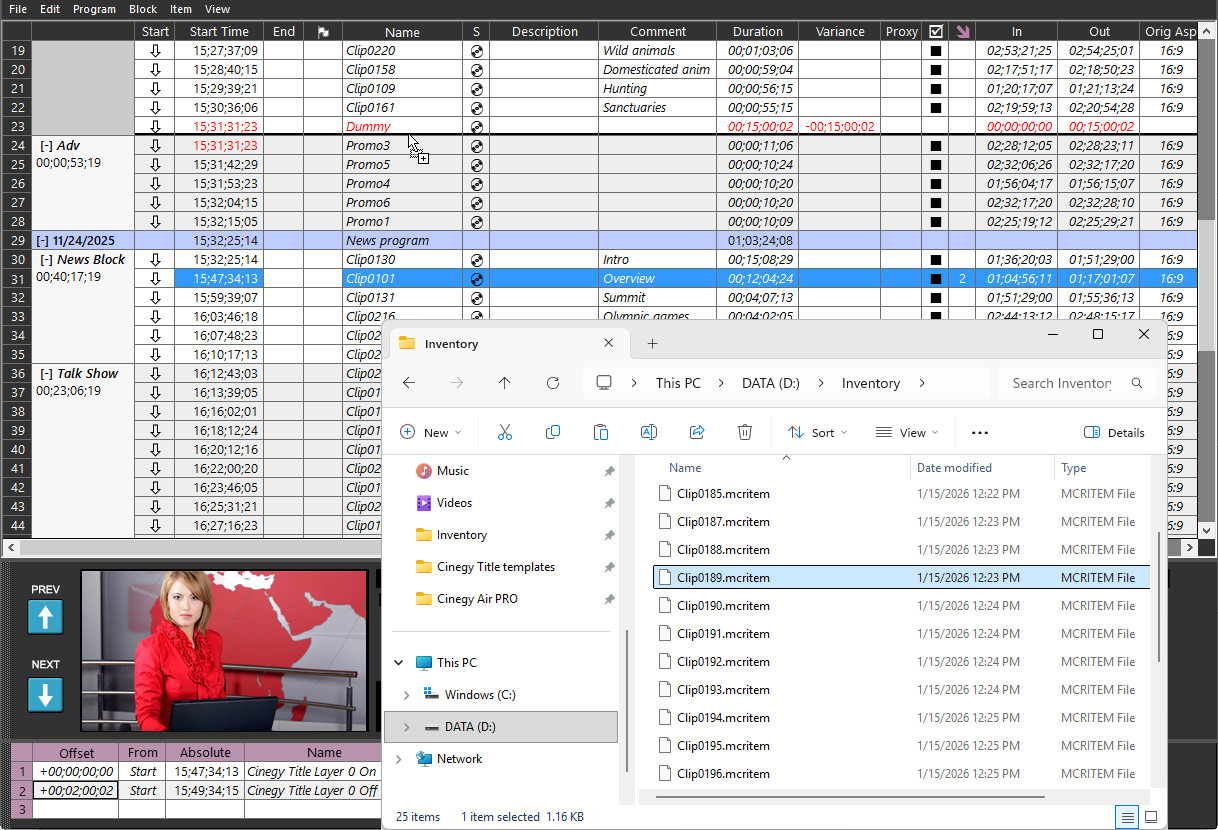Click the Details pane button
Image resolution: width=1218 pixels, height=830 pixels.
[1114, 432]
